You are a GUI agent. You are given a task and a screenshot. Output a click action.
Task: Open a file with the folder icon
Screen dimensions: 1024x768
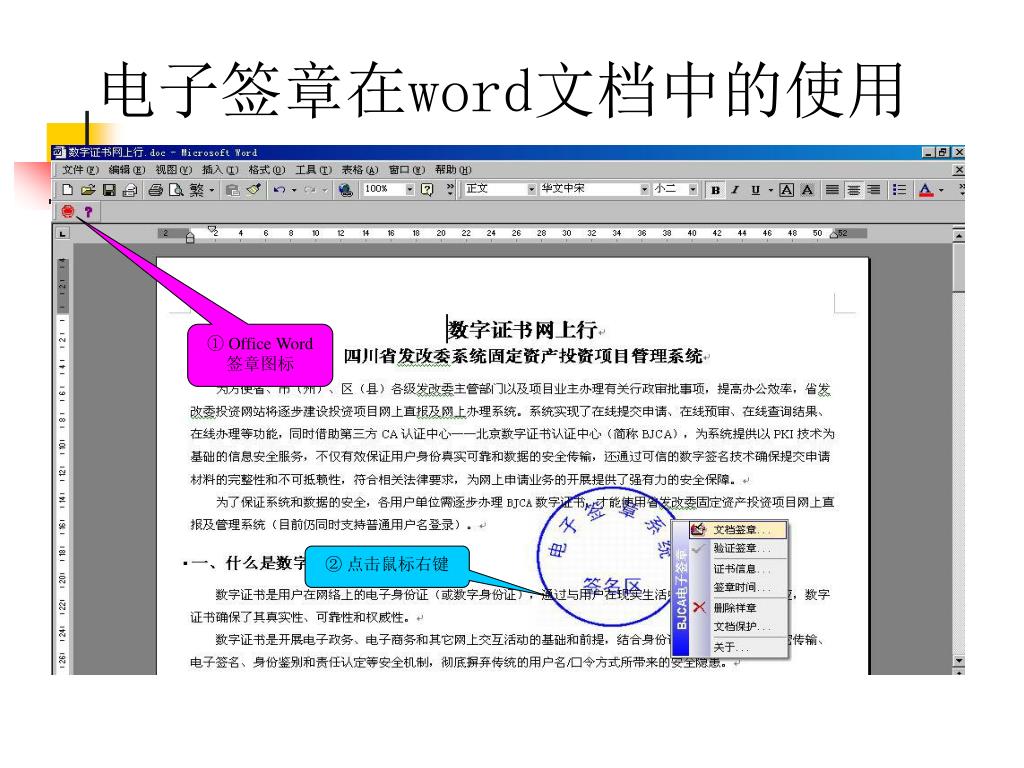pyautogui.click(x=88, y=190)
